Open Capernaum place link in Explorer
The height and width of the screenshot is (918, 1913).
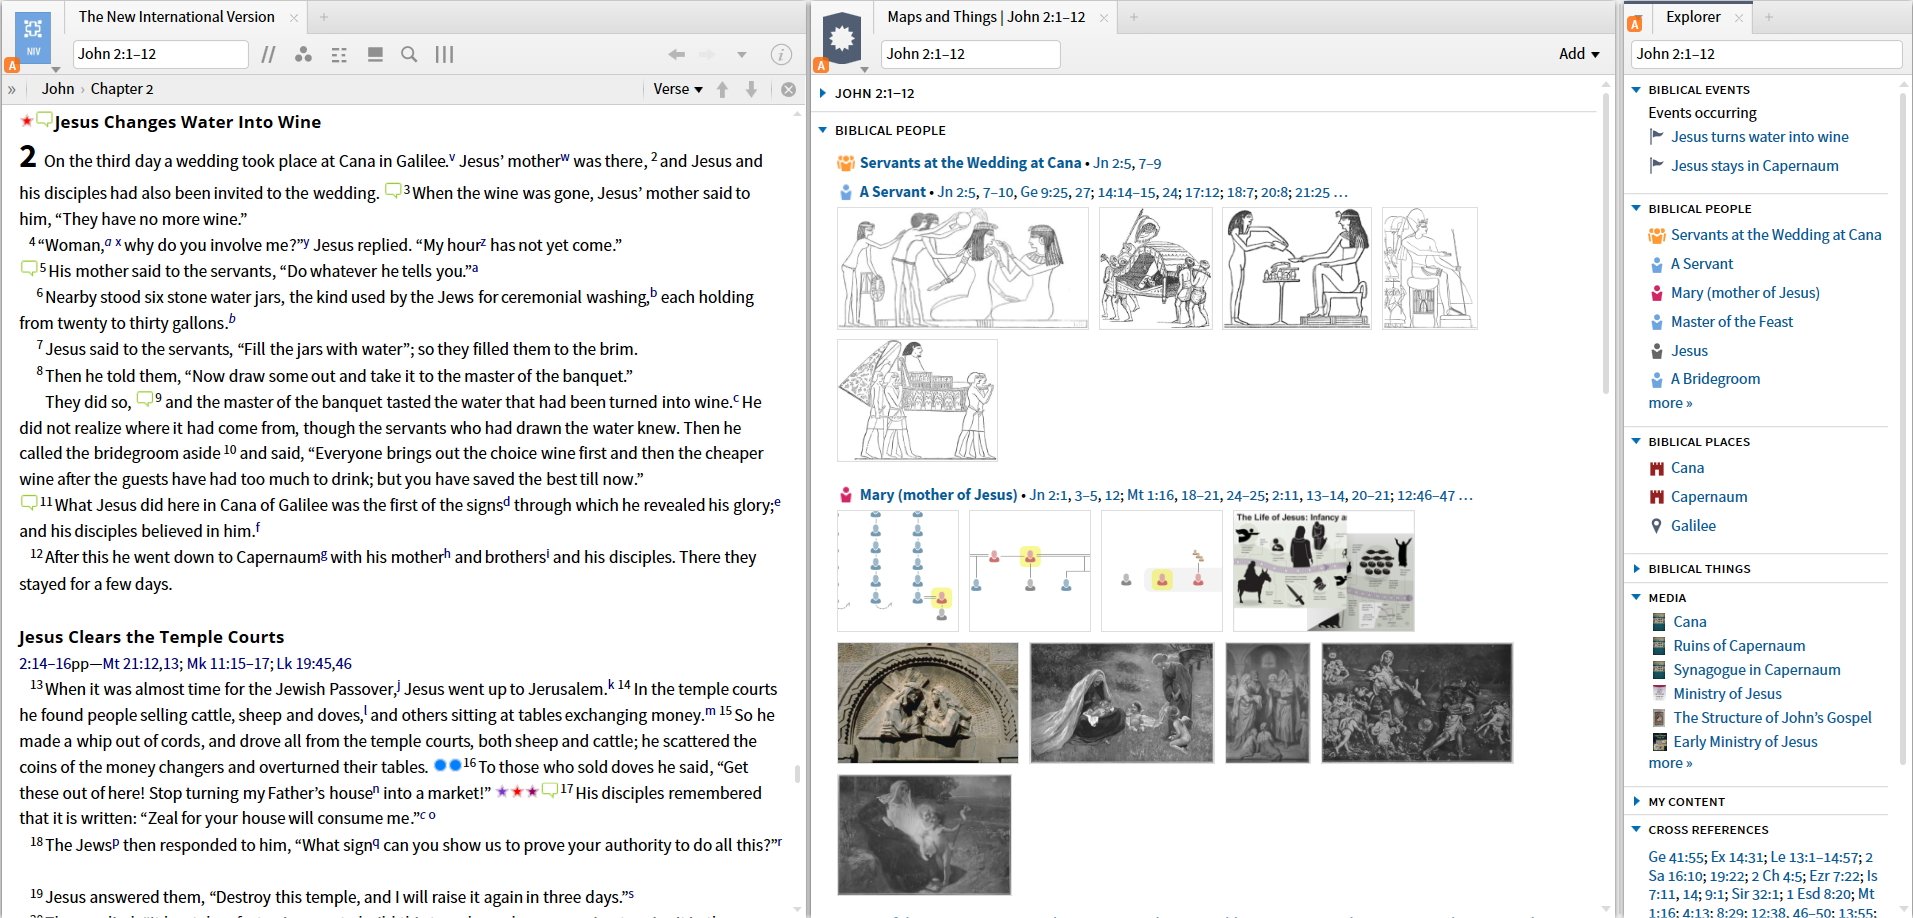(x=1709, y=497)
